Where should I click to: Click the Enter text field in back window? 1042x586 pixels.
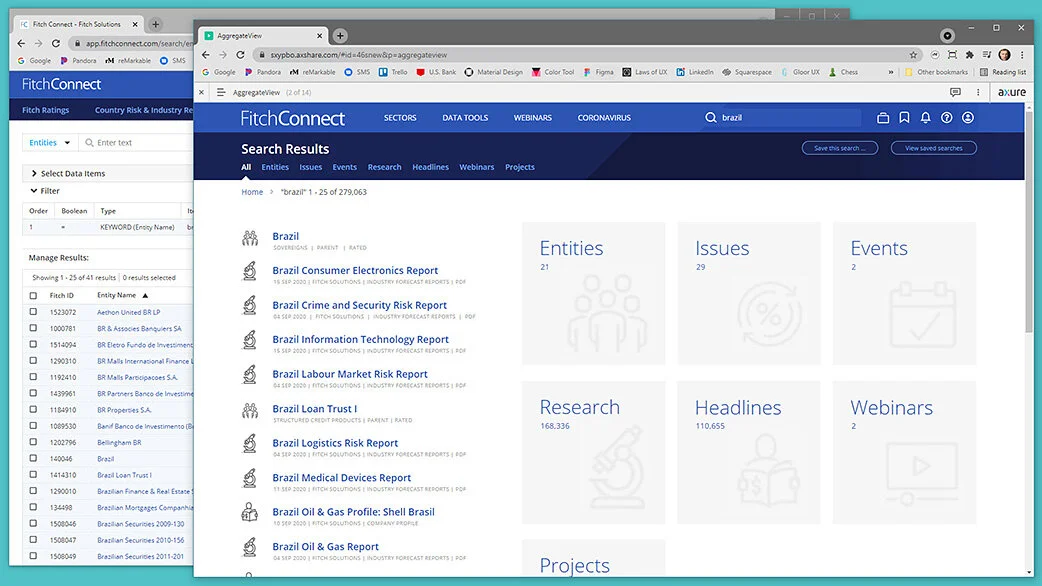(x=136, y=142)
